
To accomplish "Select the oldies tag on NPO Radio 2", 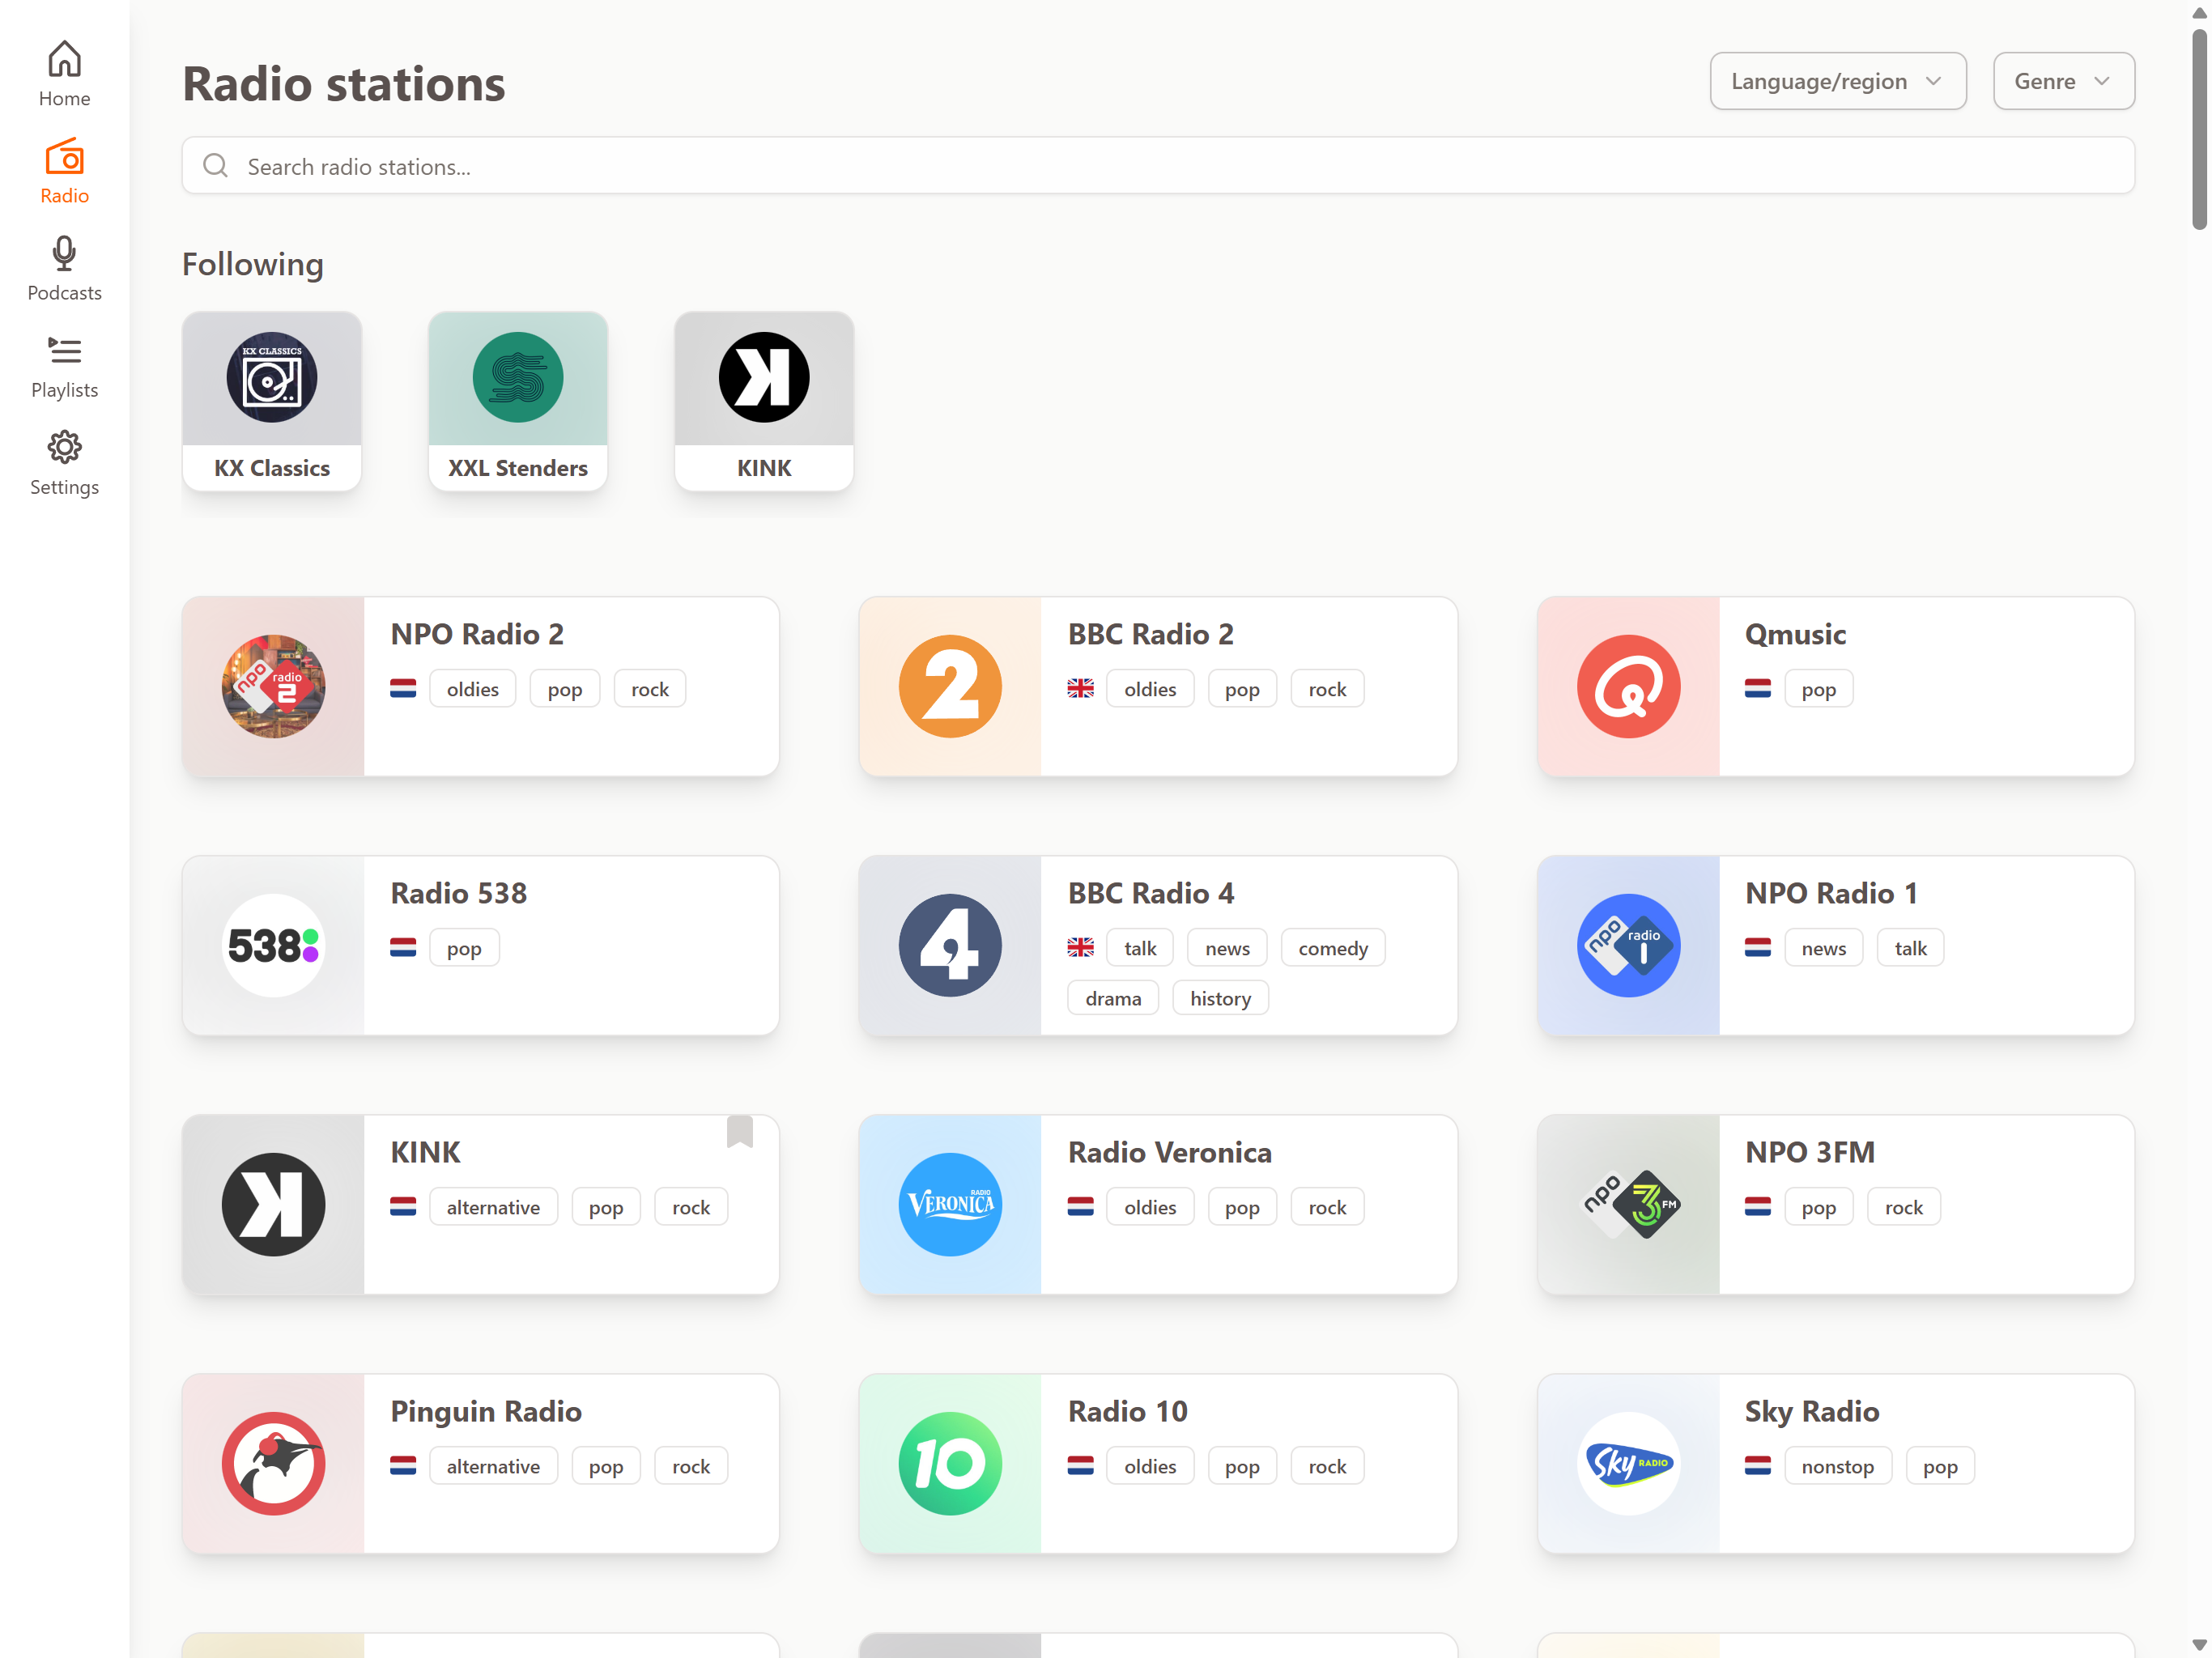I will tap(472, 689).
